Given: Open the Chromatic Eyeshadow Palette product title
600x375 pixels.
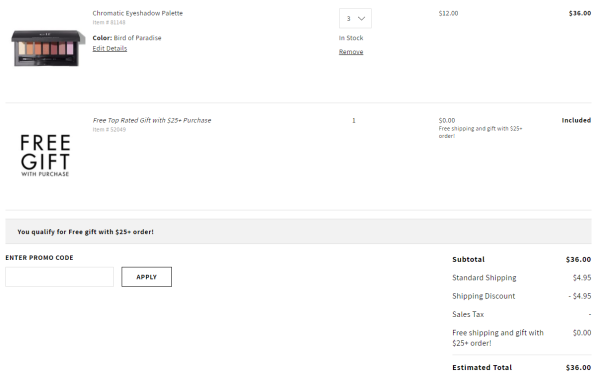Looking at the screenshot, I should point(138,13).
